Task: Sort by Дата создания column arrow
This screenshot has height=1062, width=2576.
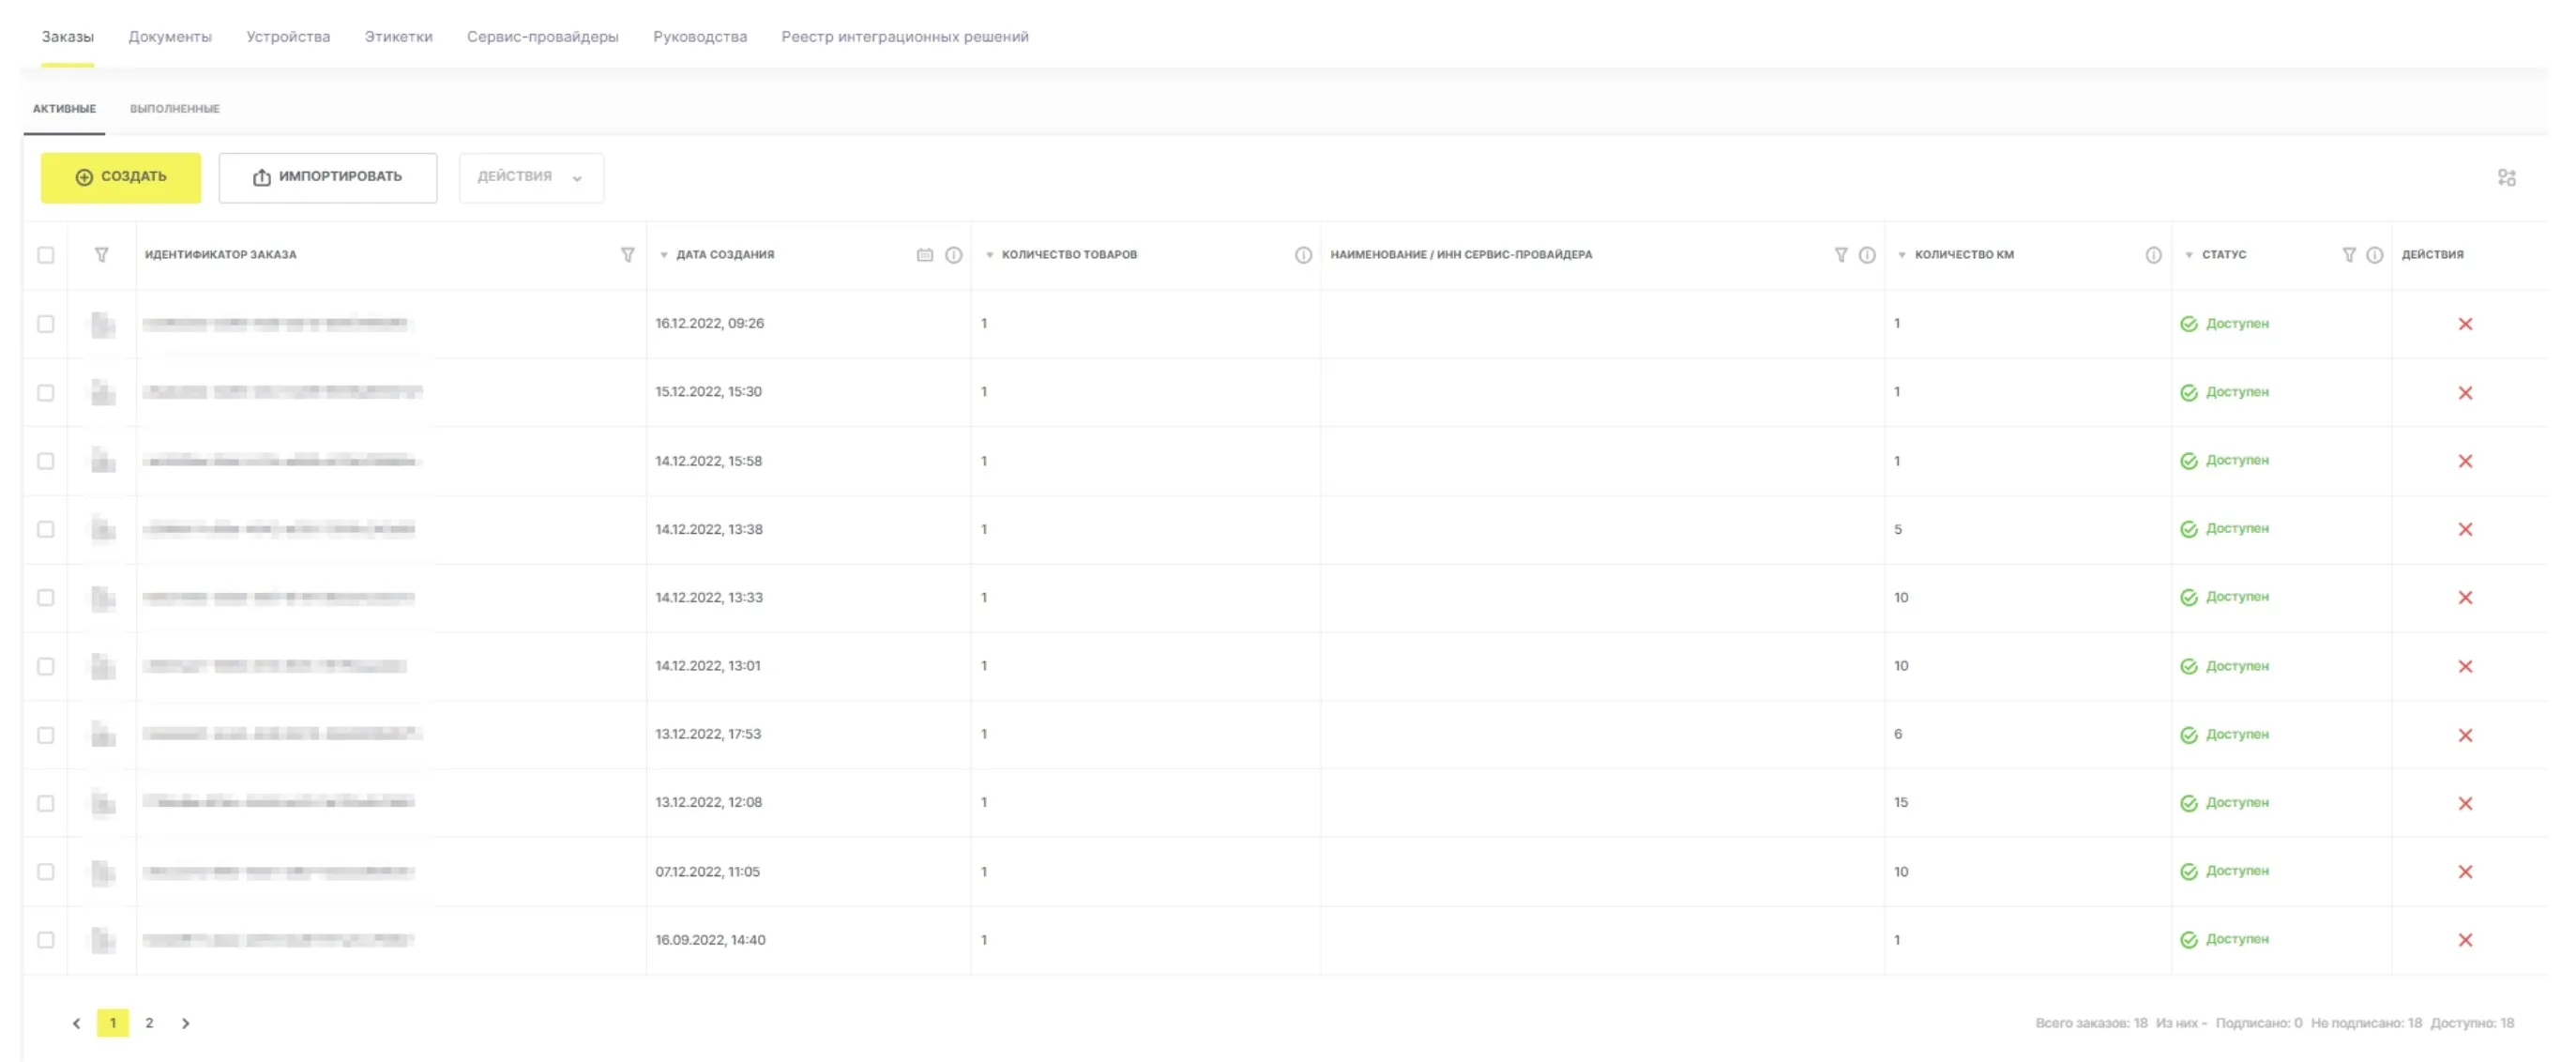Action: click(663, 255)
